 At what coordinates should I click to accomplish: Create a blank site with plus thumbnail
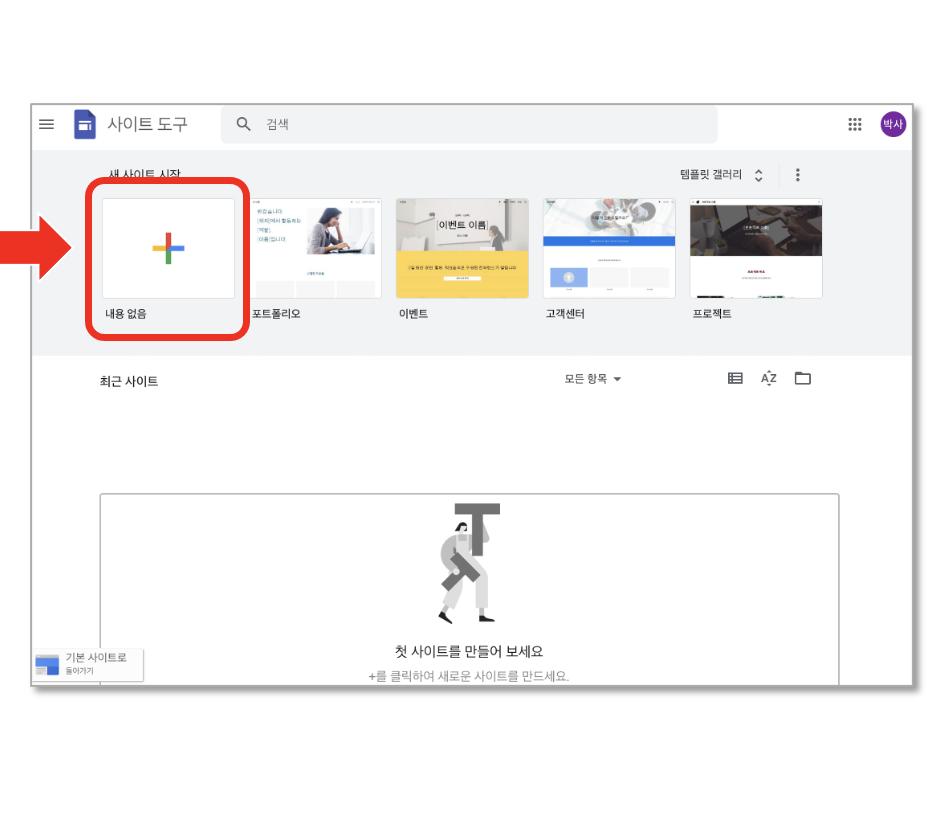pyautogui.click(x=168, y=248)
